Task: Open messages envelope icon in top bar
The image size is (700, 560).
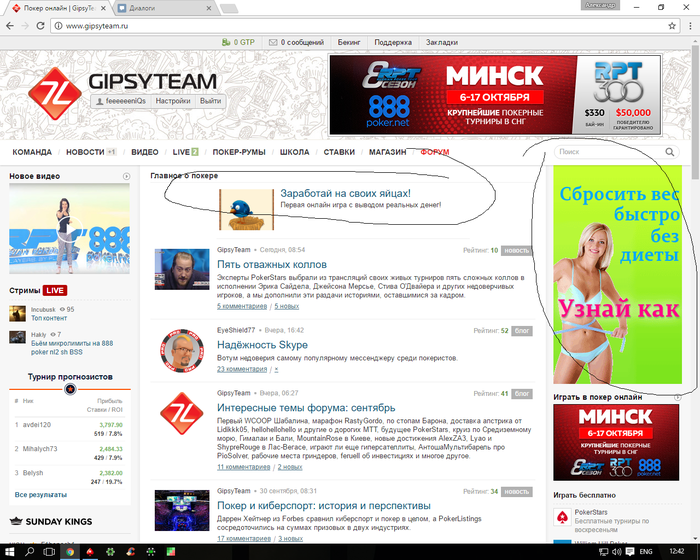Action: tap(273, 42)
